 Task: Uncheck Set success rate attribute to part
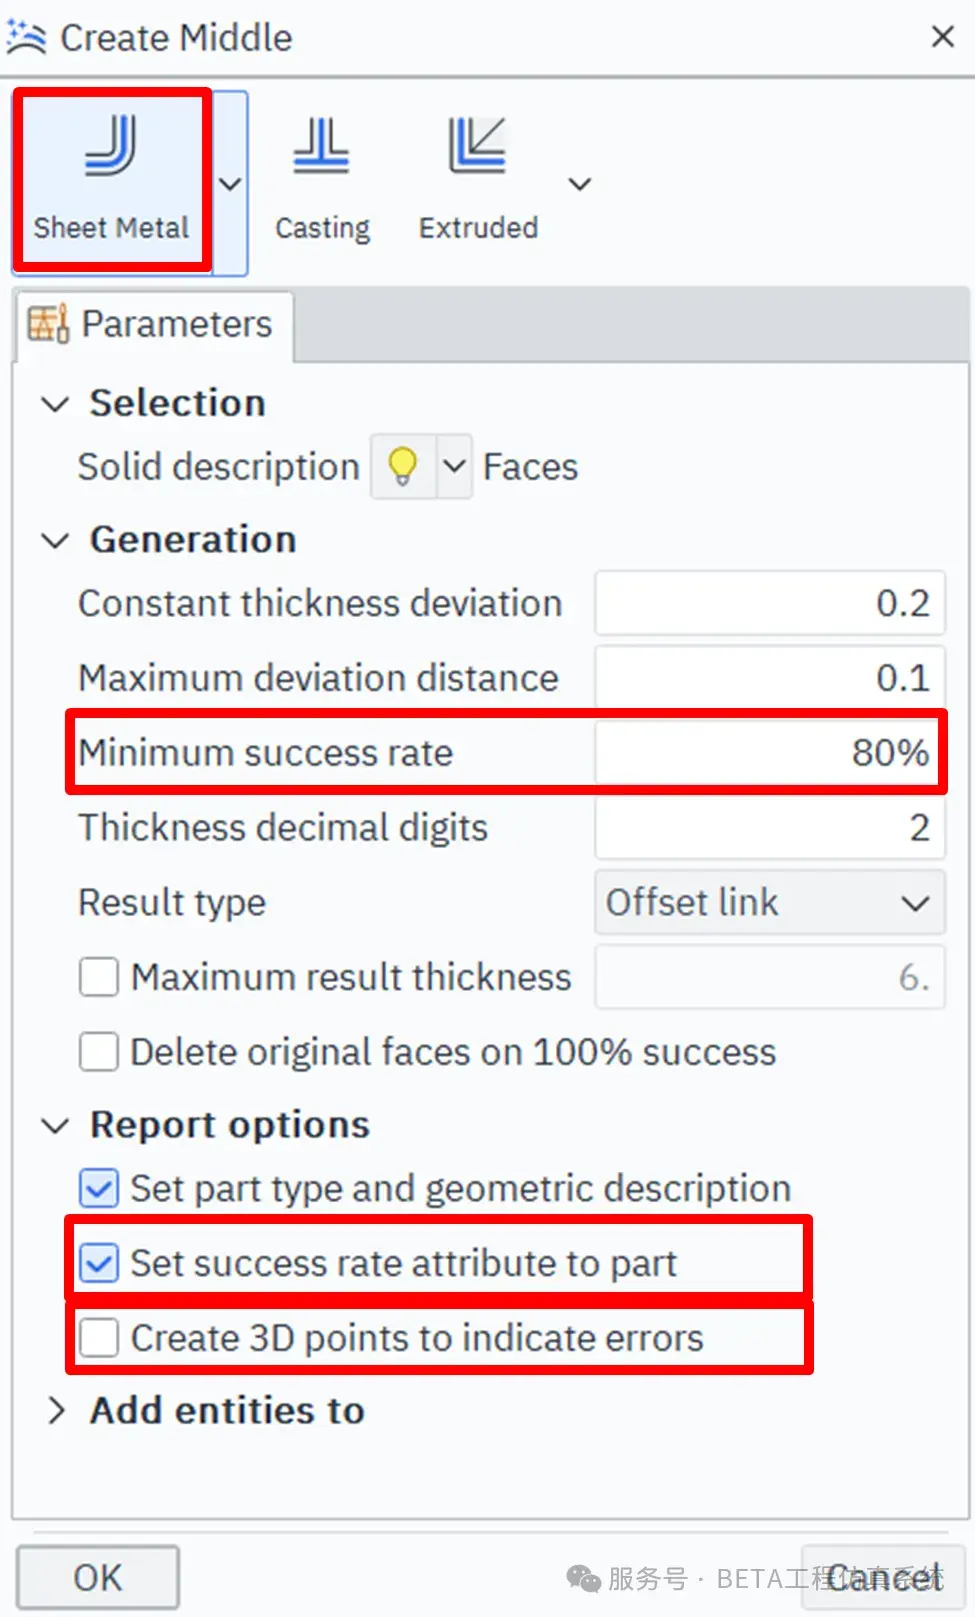pyautogui.click(x=99, y=1263)
